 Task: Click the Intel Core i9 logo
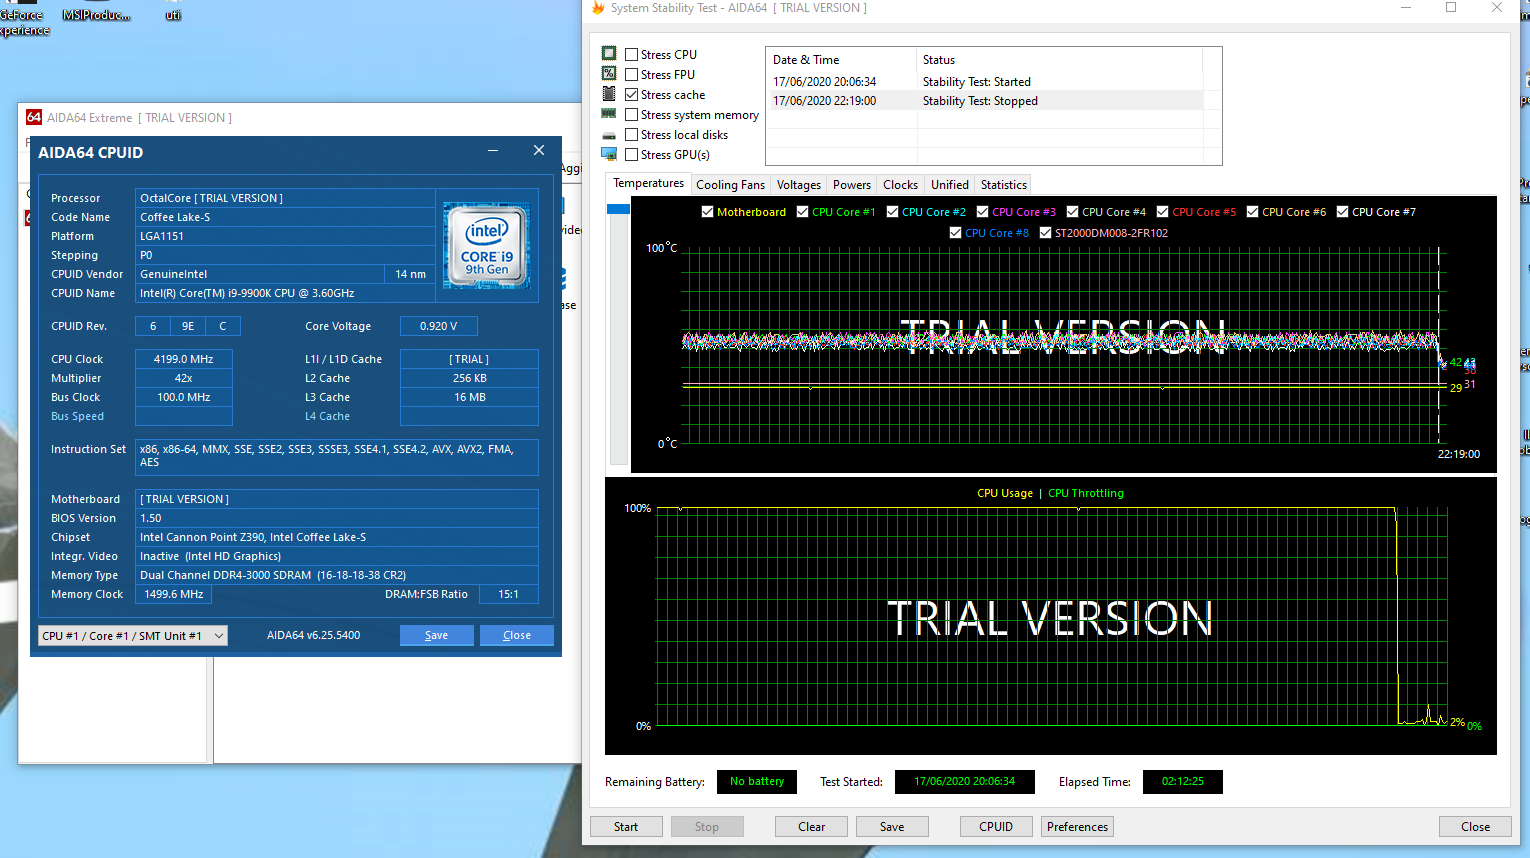(x=487, y=246)
